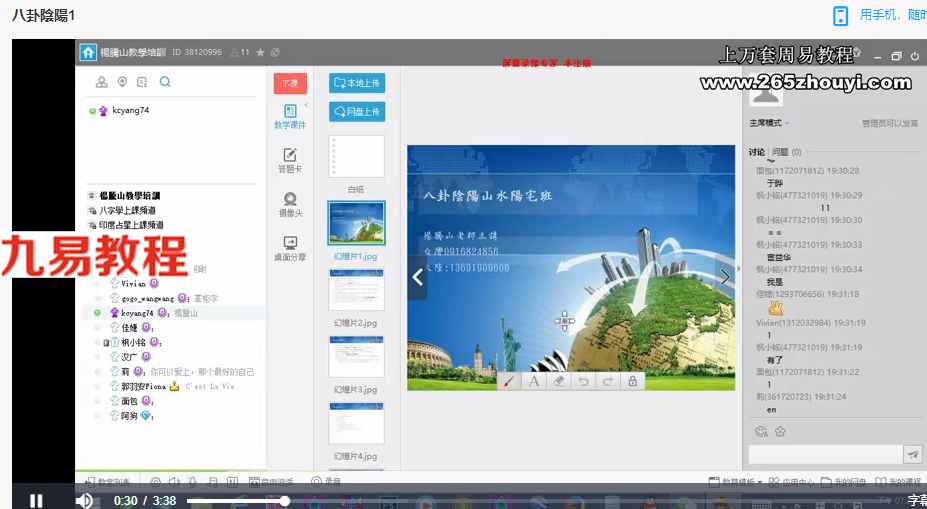Switch to the 问题 tab
This screenshot has height=509, width=927.
point(786,152)
